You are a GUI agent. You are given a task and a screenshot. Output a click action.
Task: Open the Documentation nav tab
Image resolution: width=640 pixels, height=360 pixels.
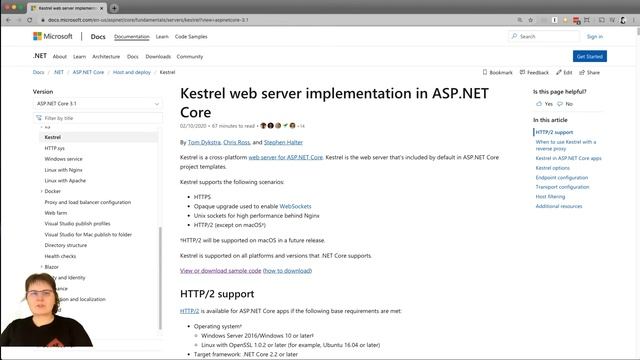click(131, 37)
